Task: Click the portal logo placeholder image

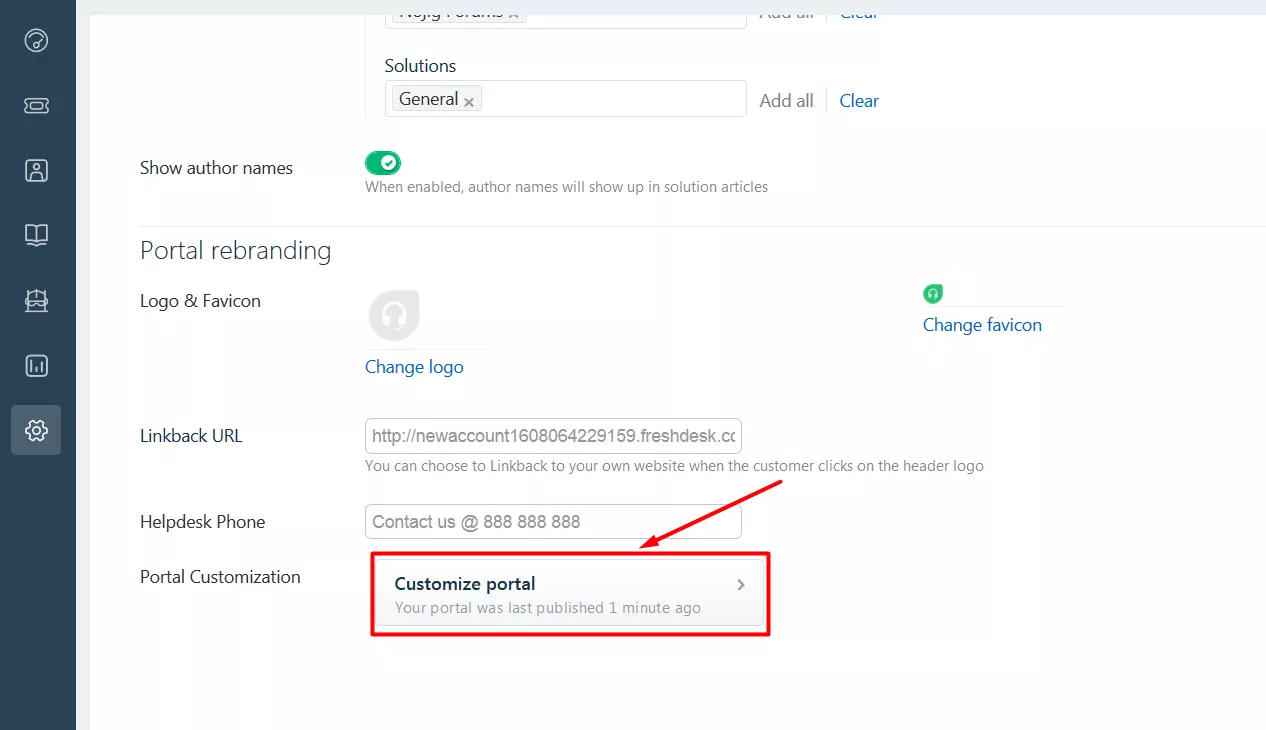Action: [x=394, y=316]
